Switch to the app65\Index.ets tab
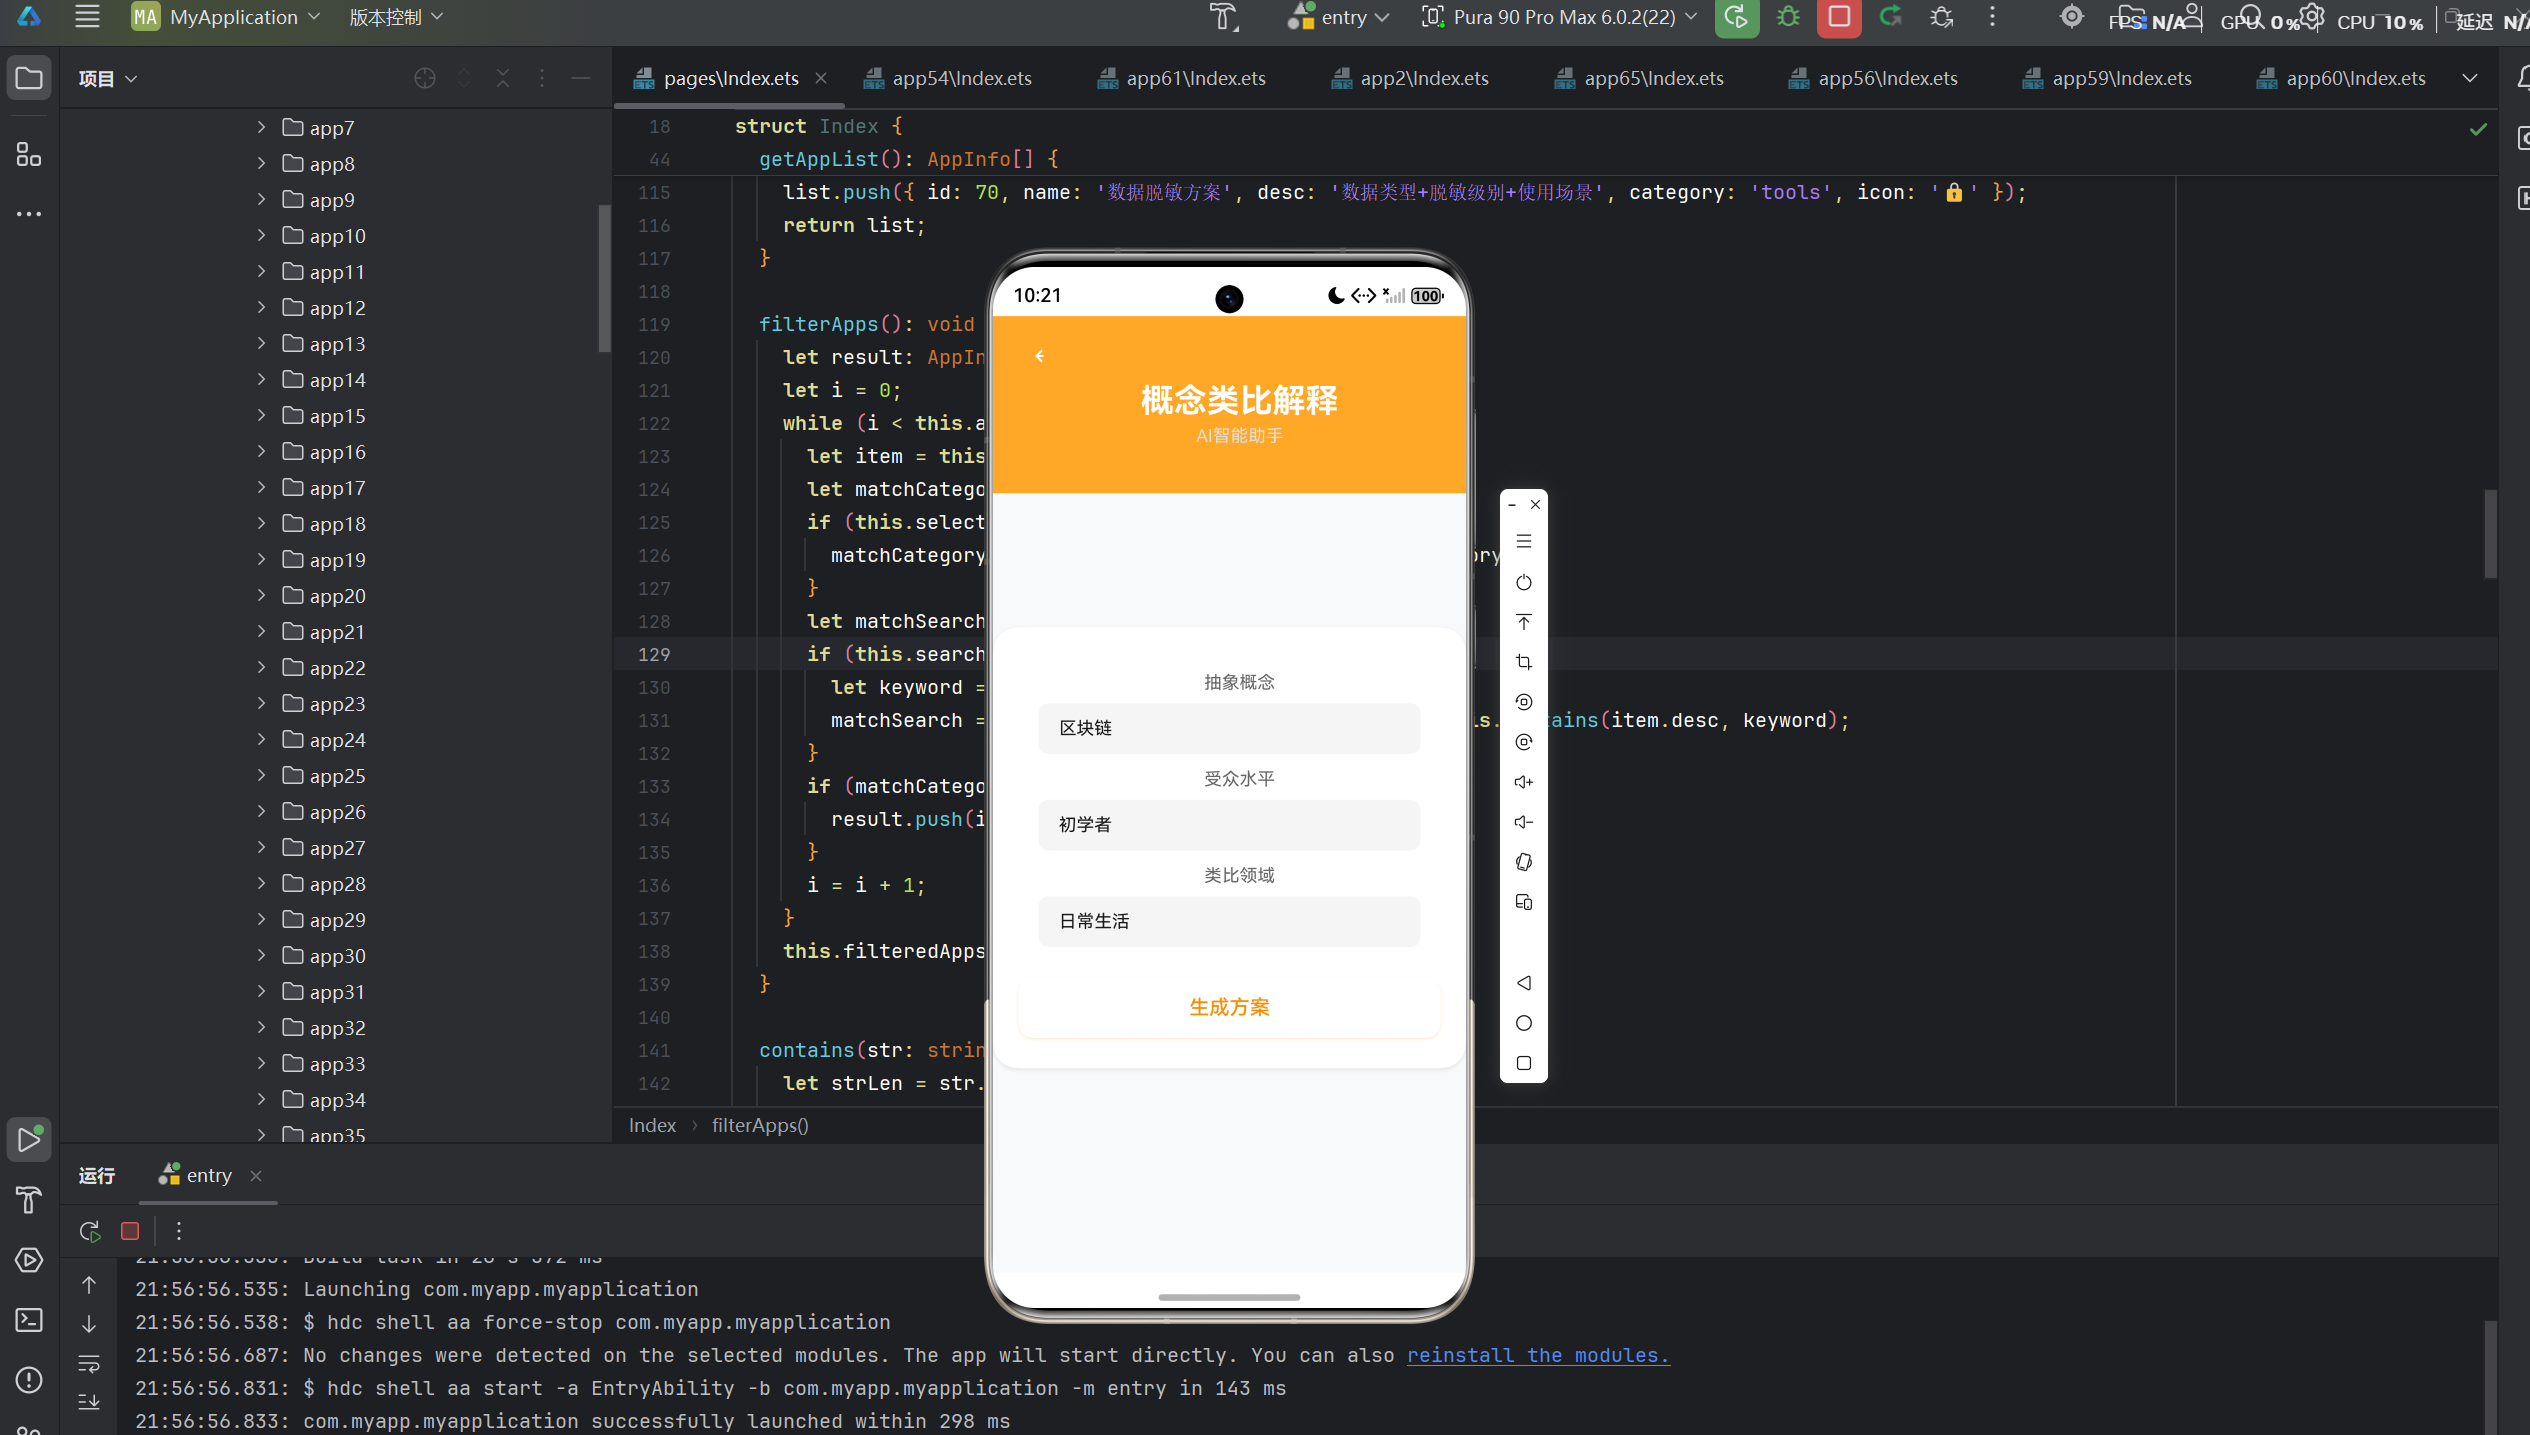The height and width of the screenshot is (1435, 2530). click(1640, 78)
